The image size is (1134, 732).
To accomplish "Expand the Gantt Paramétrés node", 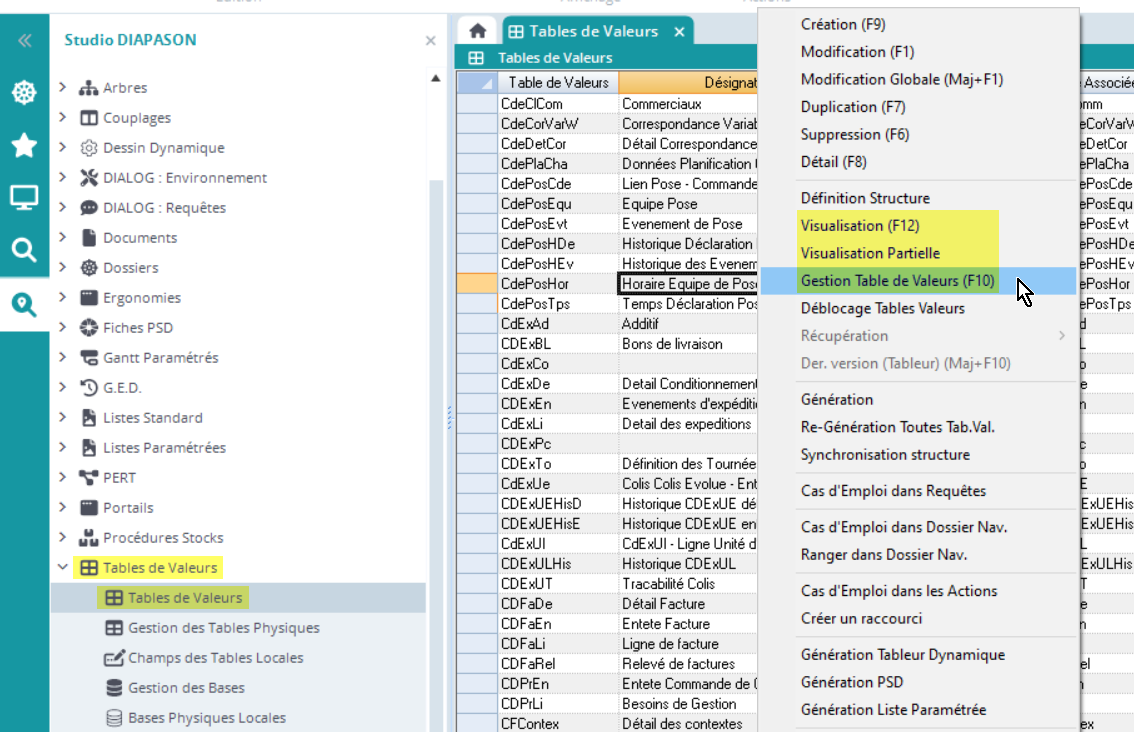I will coord(63,358).
